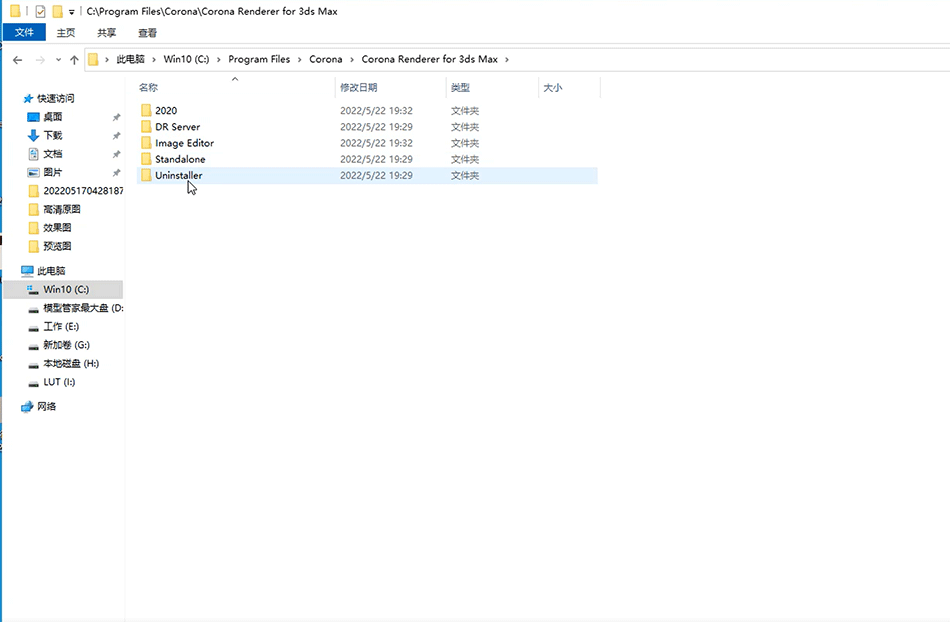Open 文档 in quick access
Image resolution: width=950 pixels, height=622 pixels.
coord(53,154)
